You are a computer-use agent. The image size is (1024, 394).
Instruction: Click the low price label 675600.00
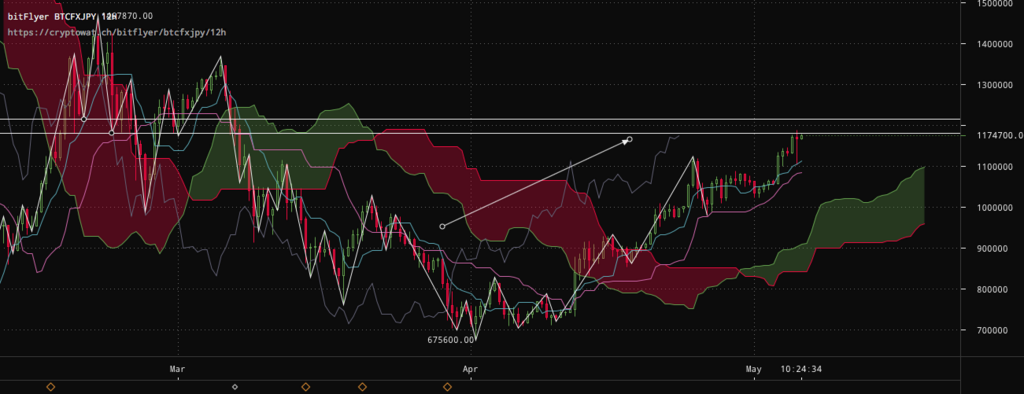(x=451, y=340)
